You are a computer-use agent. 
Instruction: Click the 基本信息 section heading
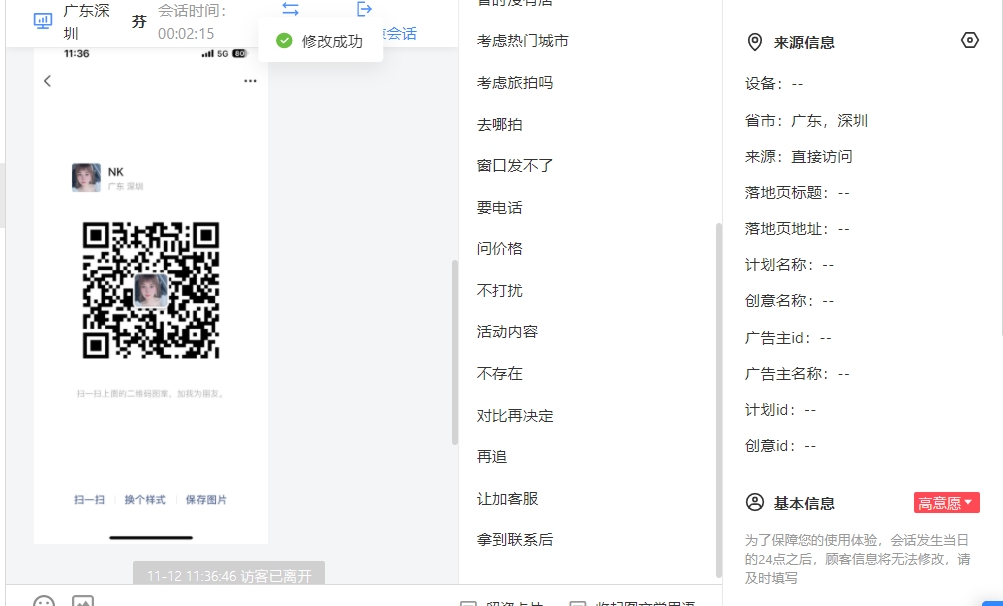pos(804,504)
